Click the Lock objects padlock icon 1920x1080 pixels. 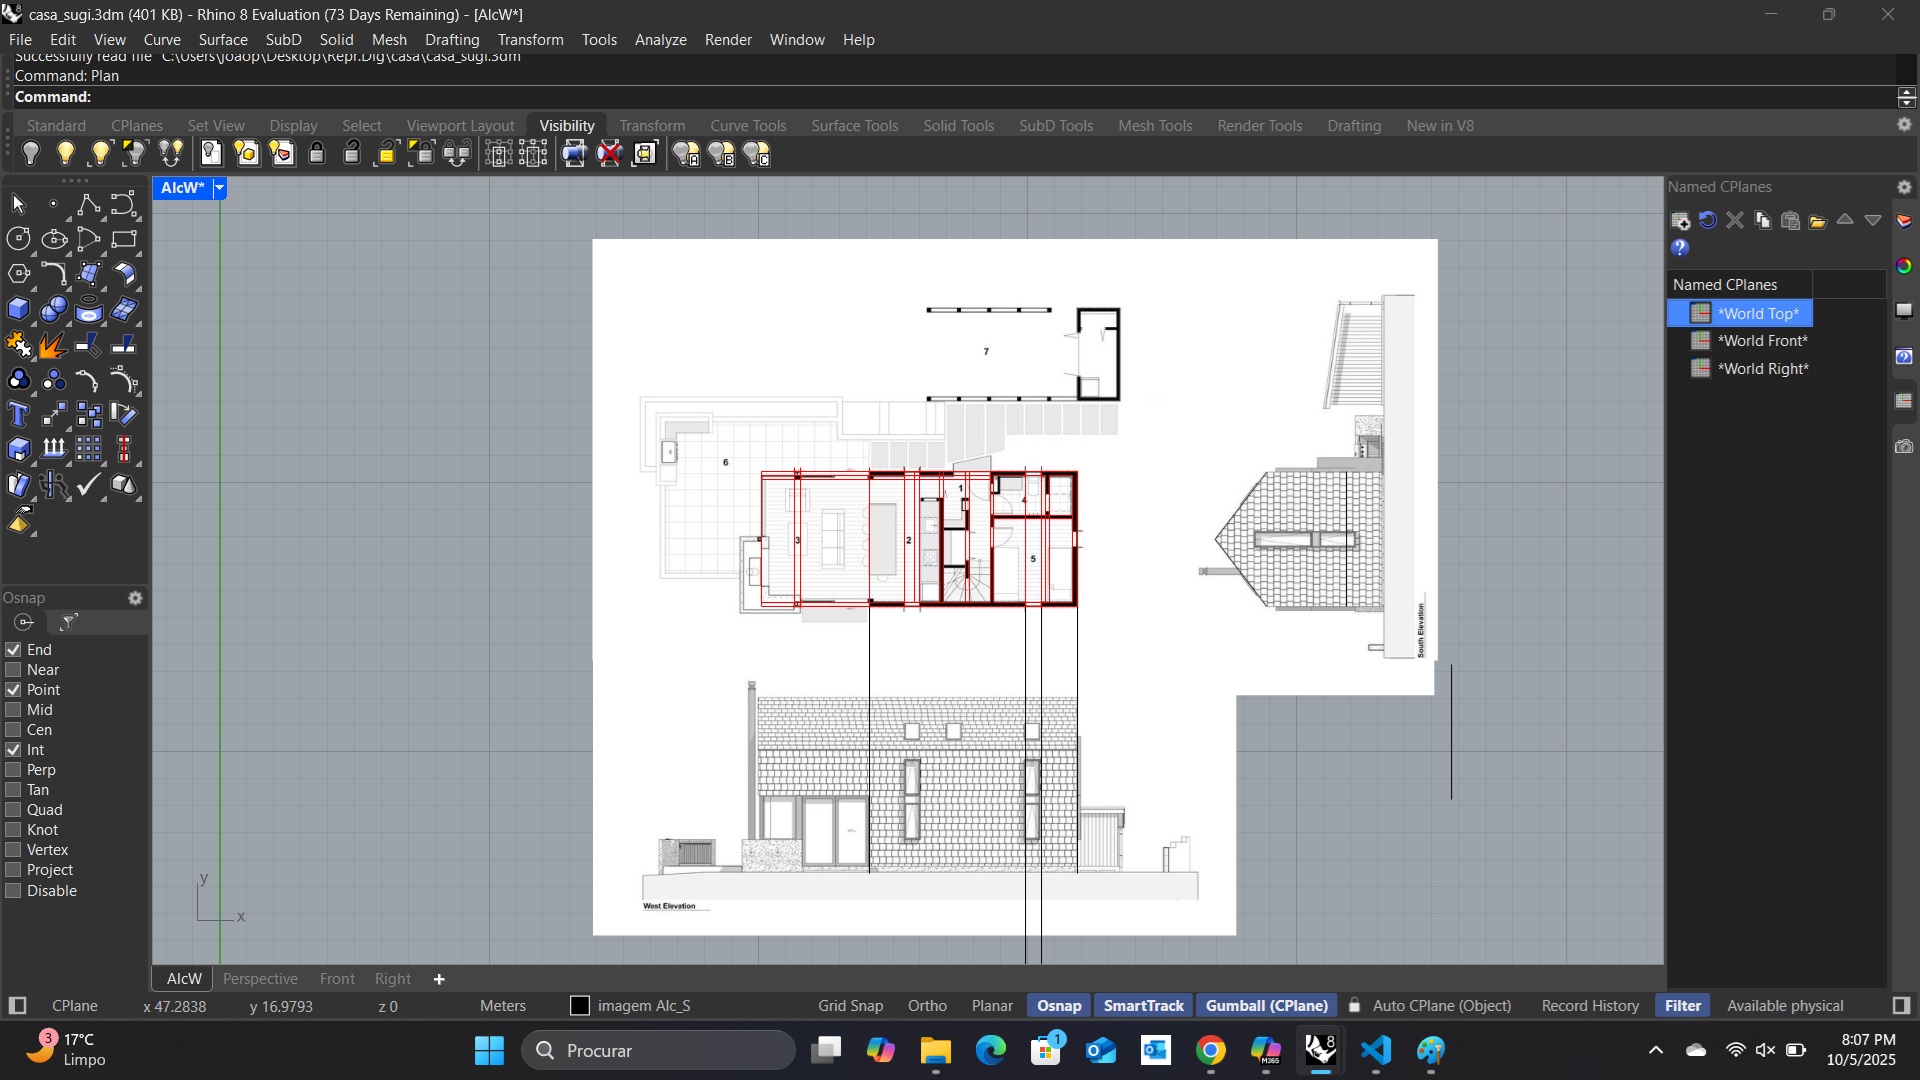click(317, 152)
